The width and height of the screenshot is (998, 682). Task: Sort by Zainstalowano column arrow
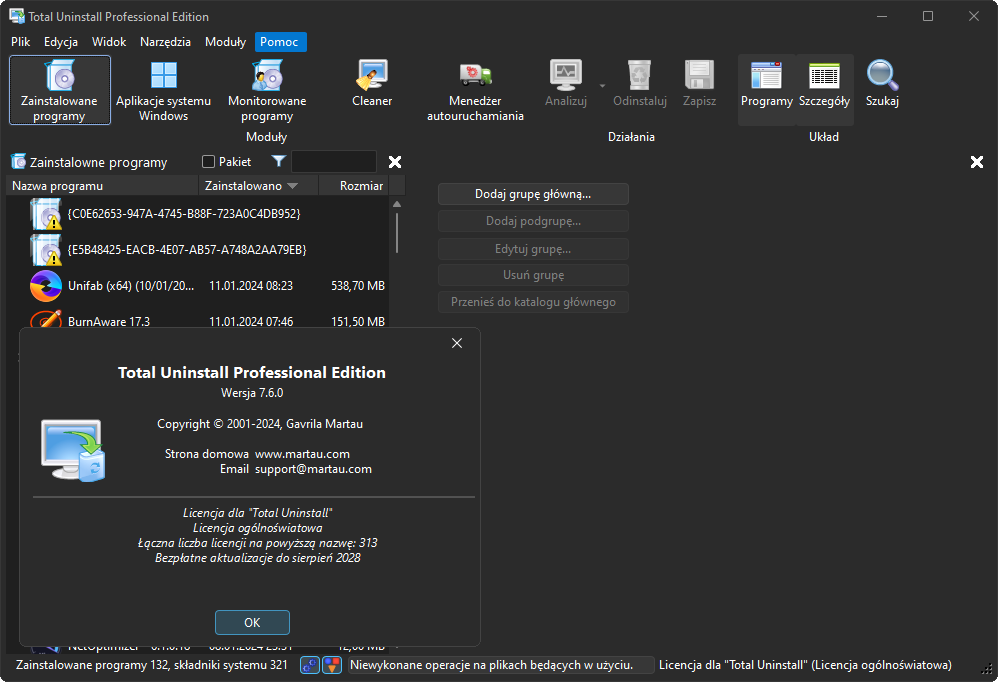293,186
